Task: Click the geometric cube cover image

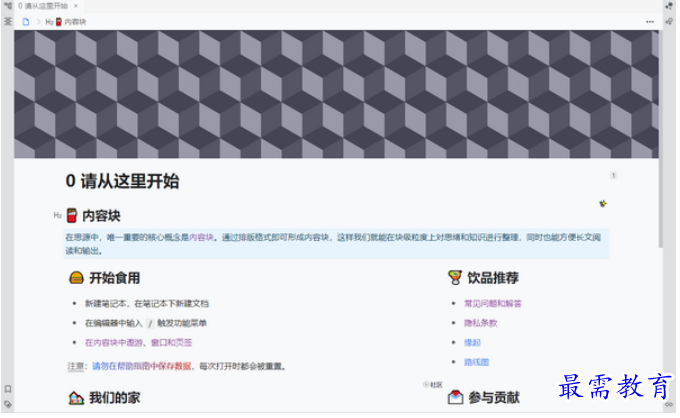Action: (x=337, y=94)
